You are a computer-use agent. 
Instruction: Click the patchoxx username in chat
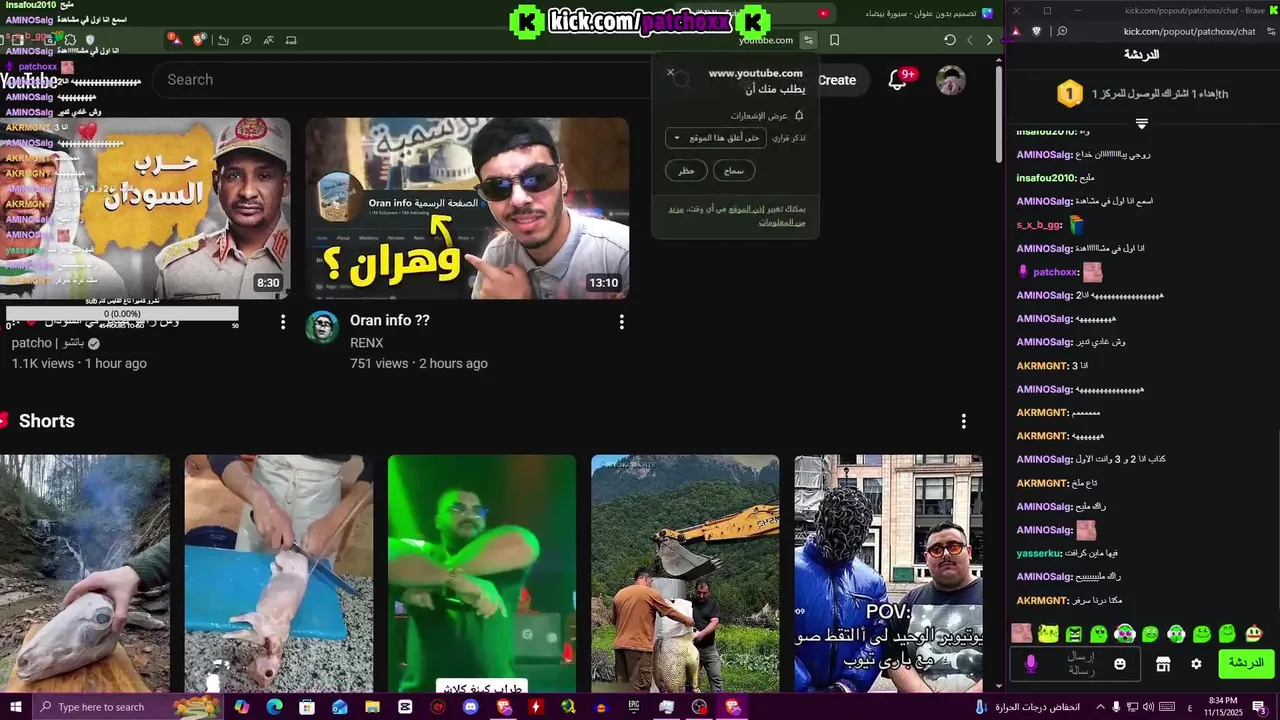tap(1056, 272)
